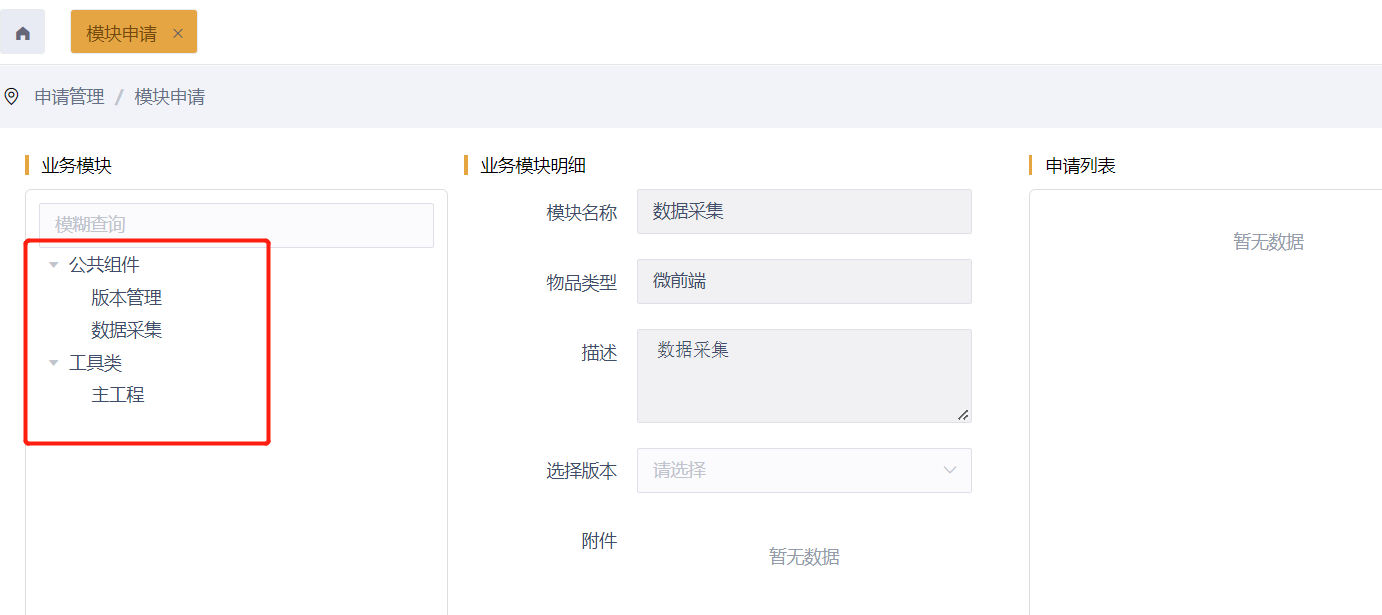Click the chevron arrow in 选择版本
Screen dimensions: 1382x615
[x=949, y=470]
